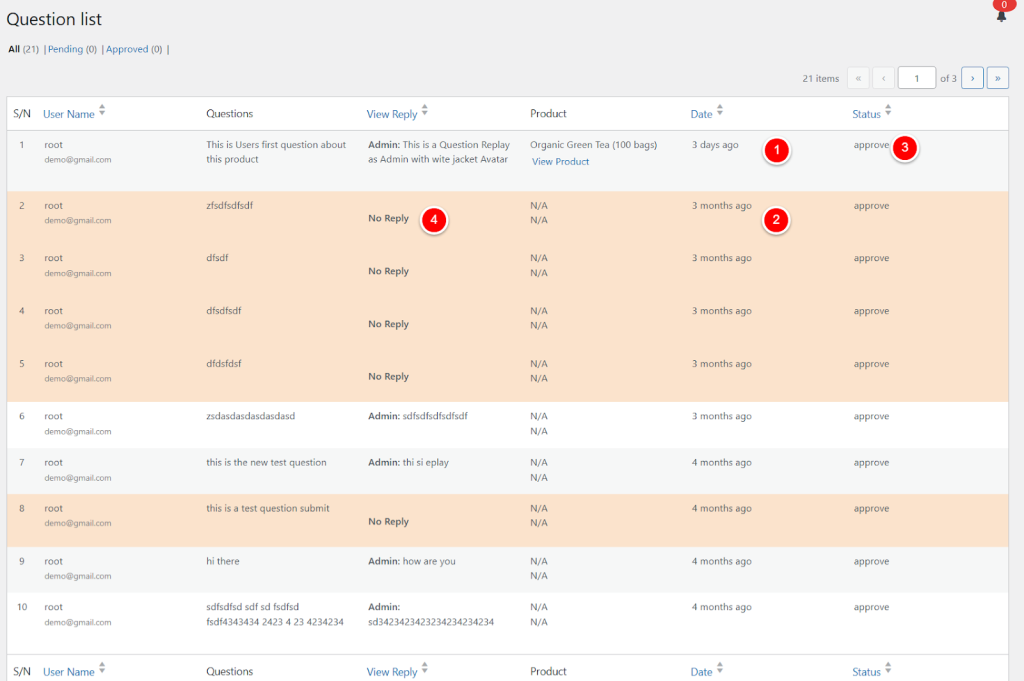Click sort arrows beside top Status header
This screenshot has height=681, width=1024.
[888, 111]
